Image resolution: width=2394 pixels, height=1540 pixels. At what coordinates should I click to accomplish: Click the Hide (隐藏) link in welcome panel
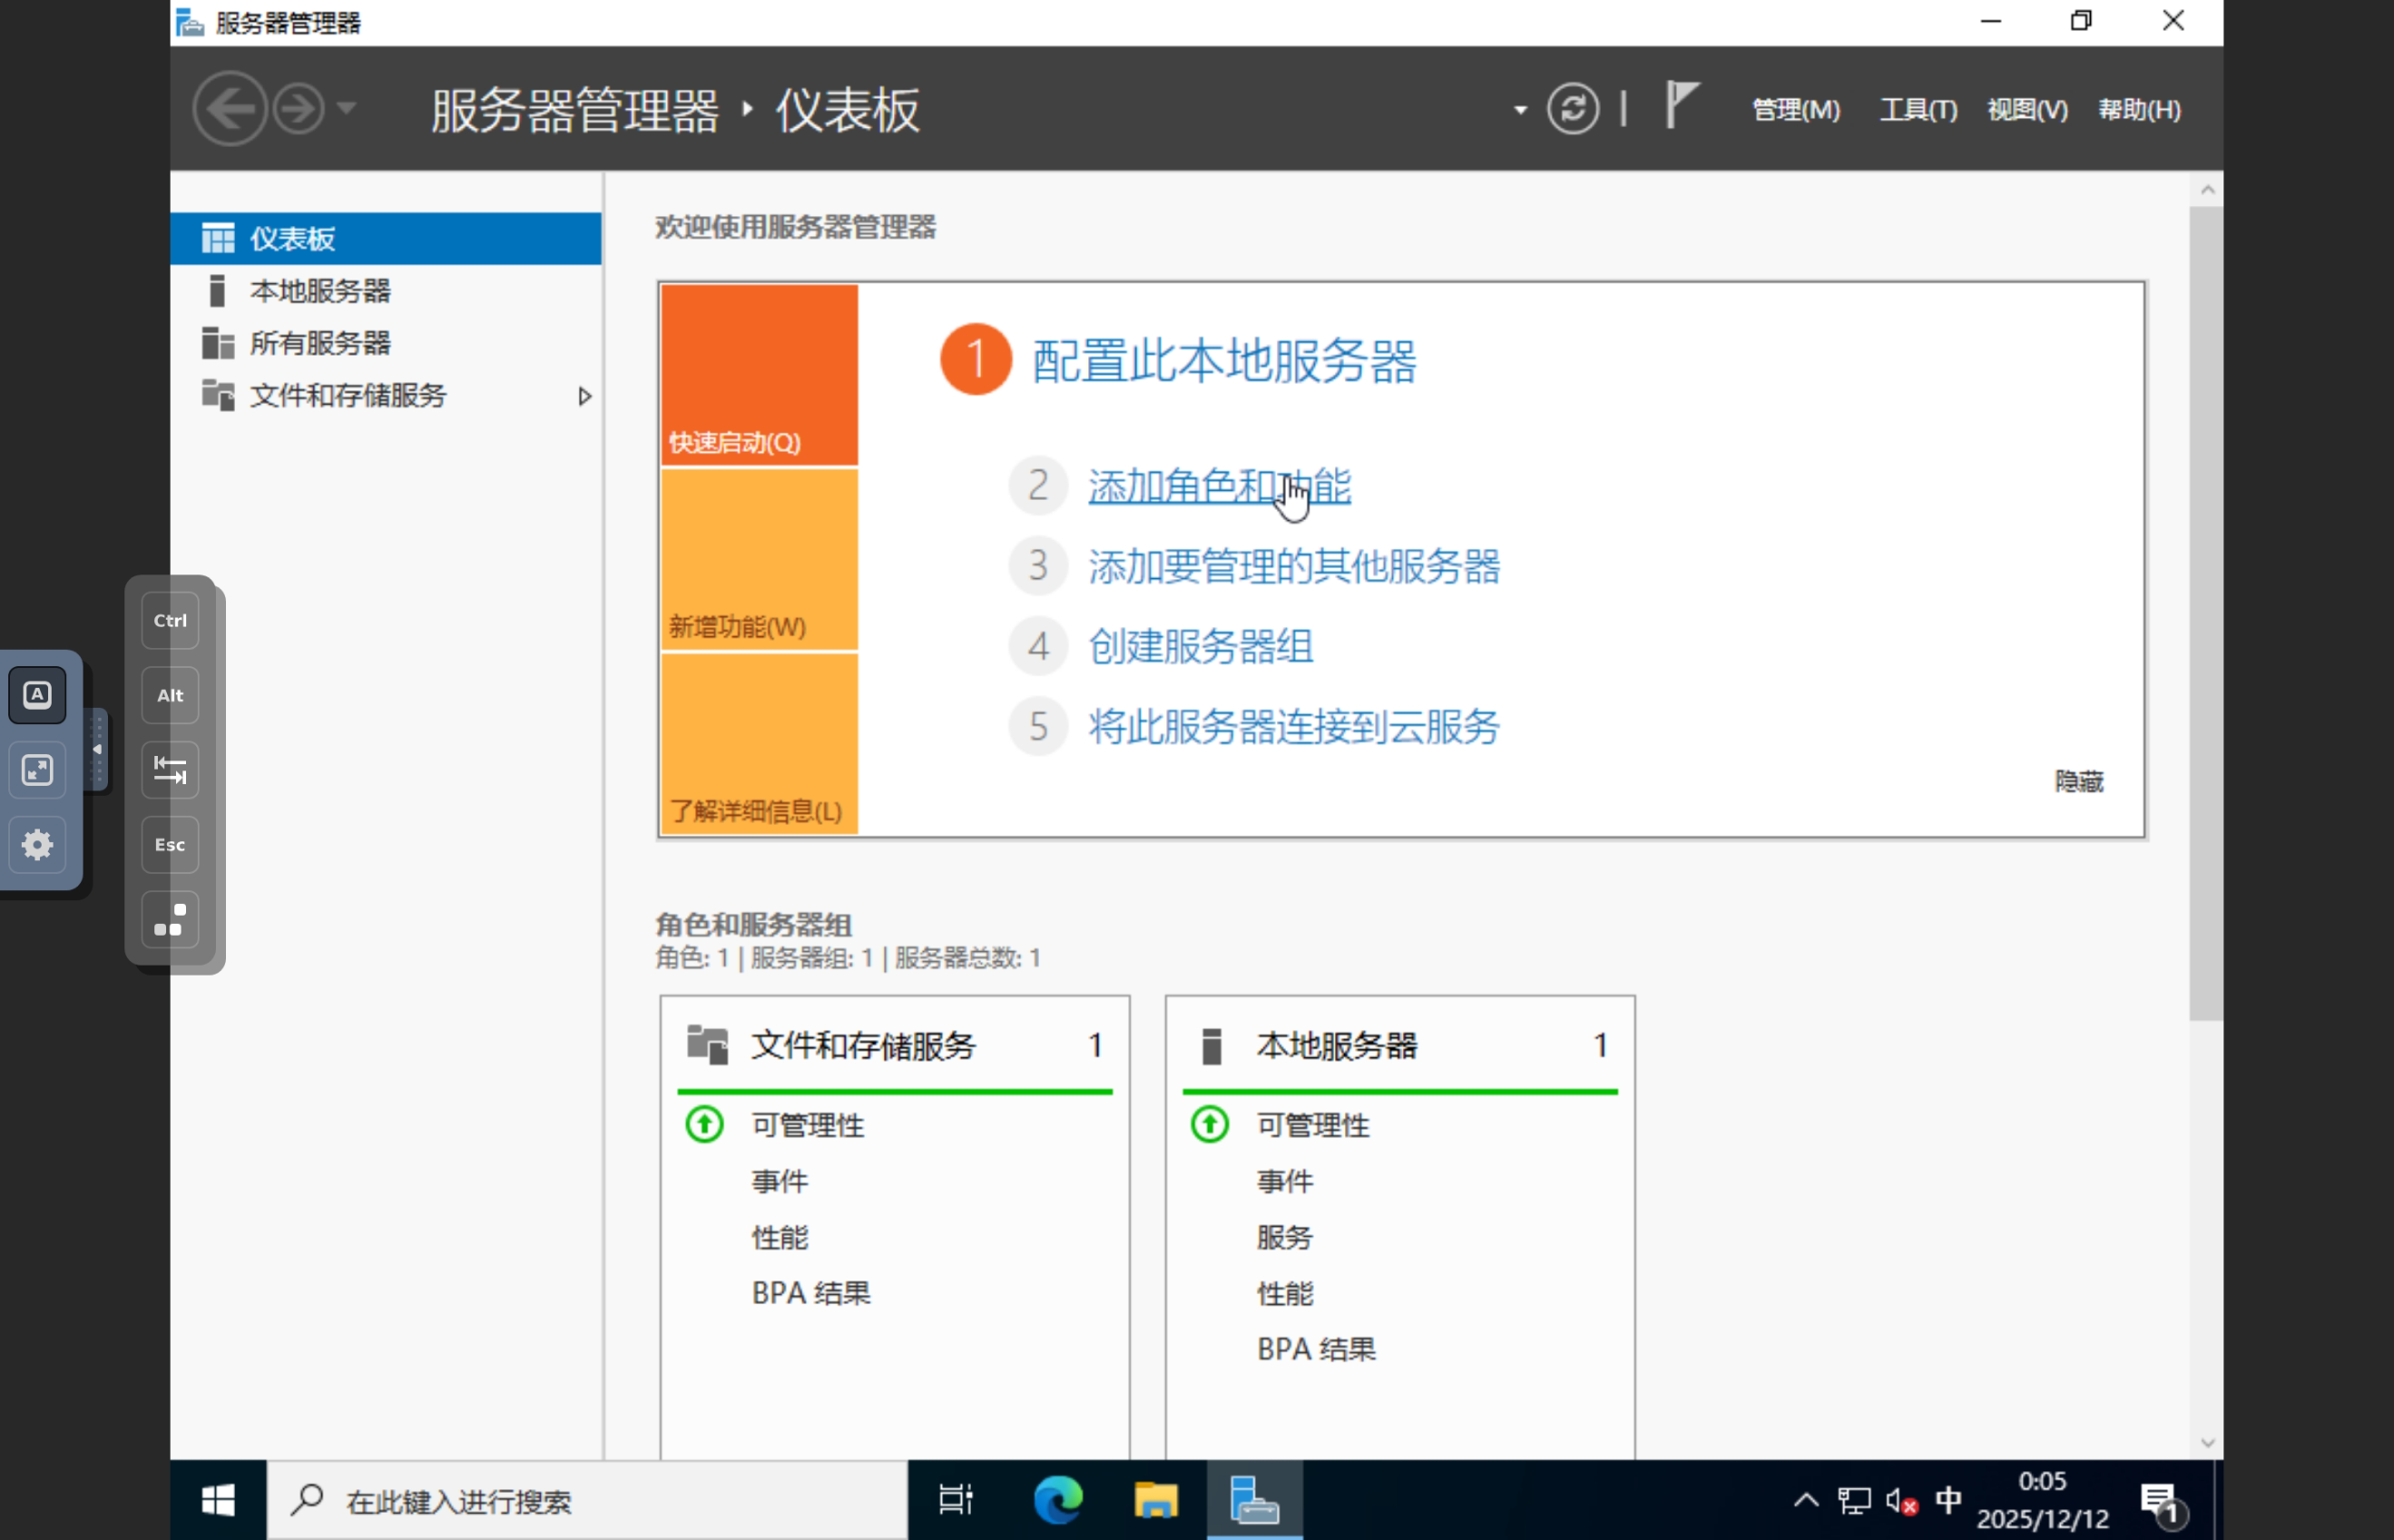(2078, 781)
